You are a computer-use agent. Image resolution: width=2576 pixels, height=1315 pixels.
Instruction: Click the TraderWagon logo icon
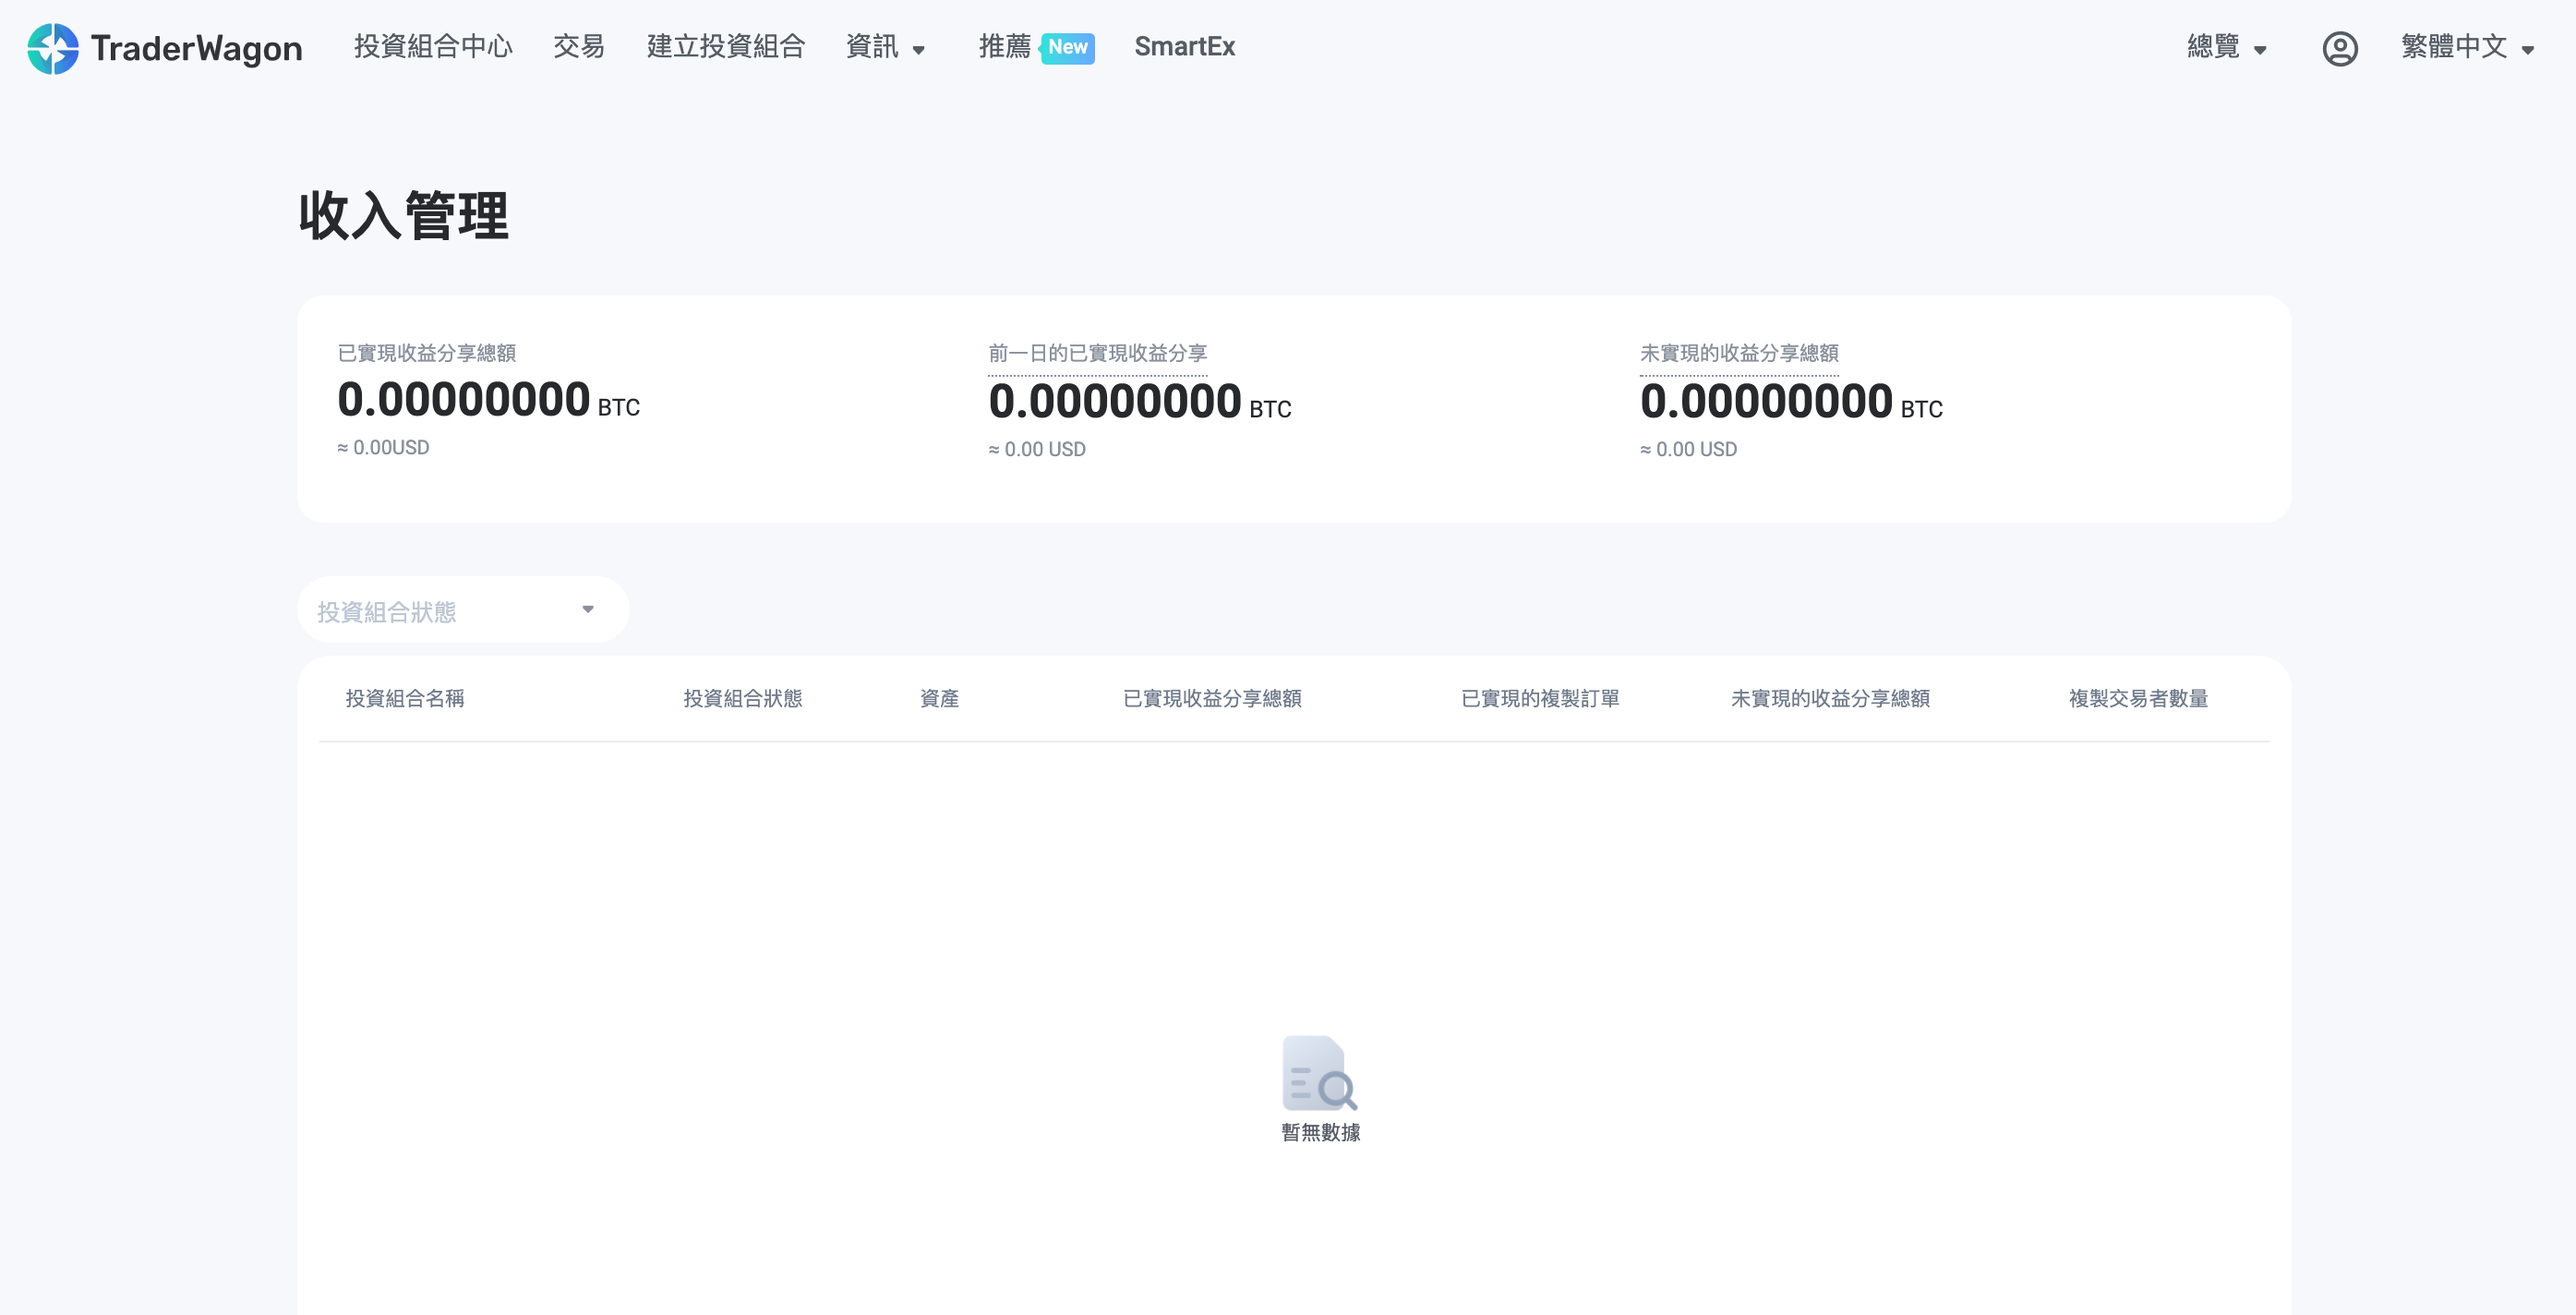point(52,47)
